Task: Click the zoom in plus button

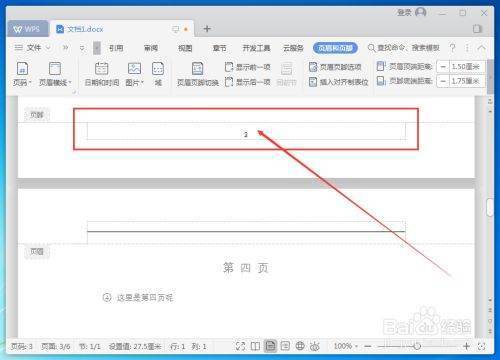Action: [466, 347]
